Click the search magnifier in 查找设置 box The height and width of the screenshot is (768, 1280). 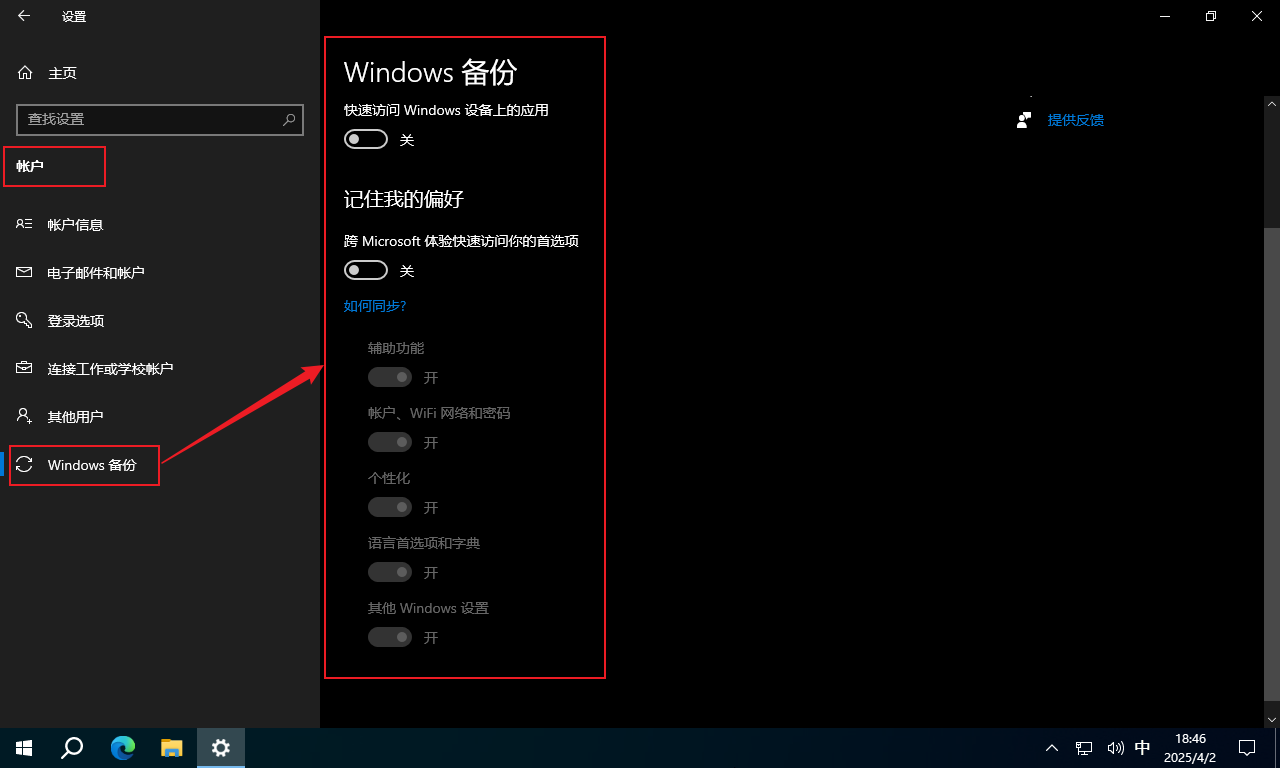click(289, 119)
